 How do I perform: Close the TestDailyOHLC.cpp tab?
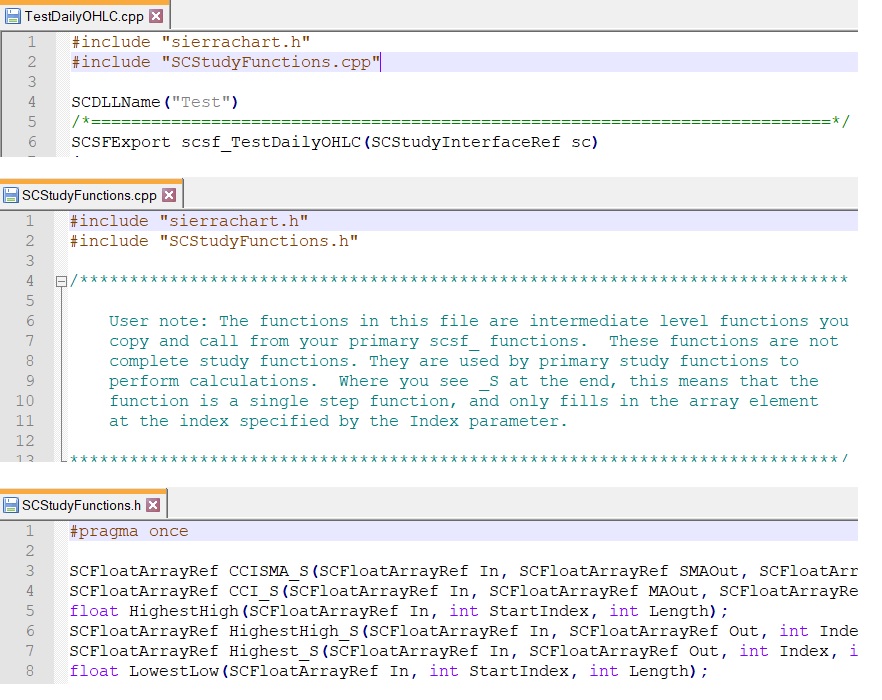(x=156, y=16)
